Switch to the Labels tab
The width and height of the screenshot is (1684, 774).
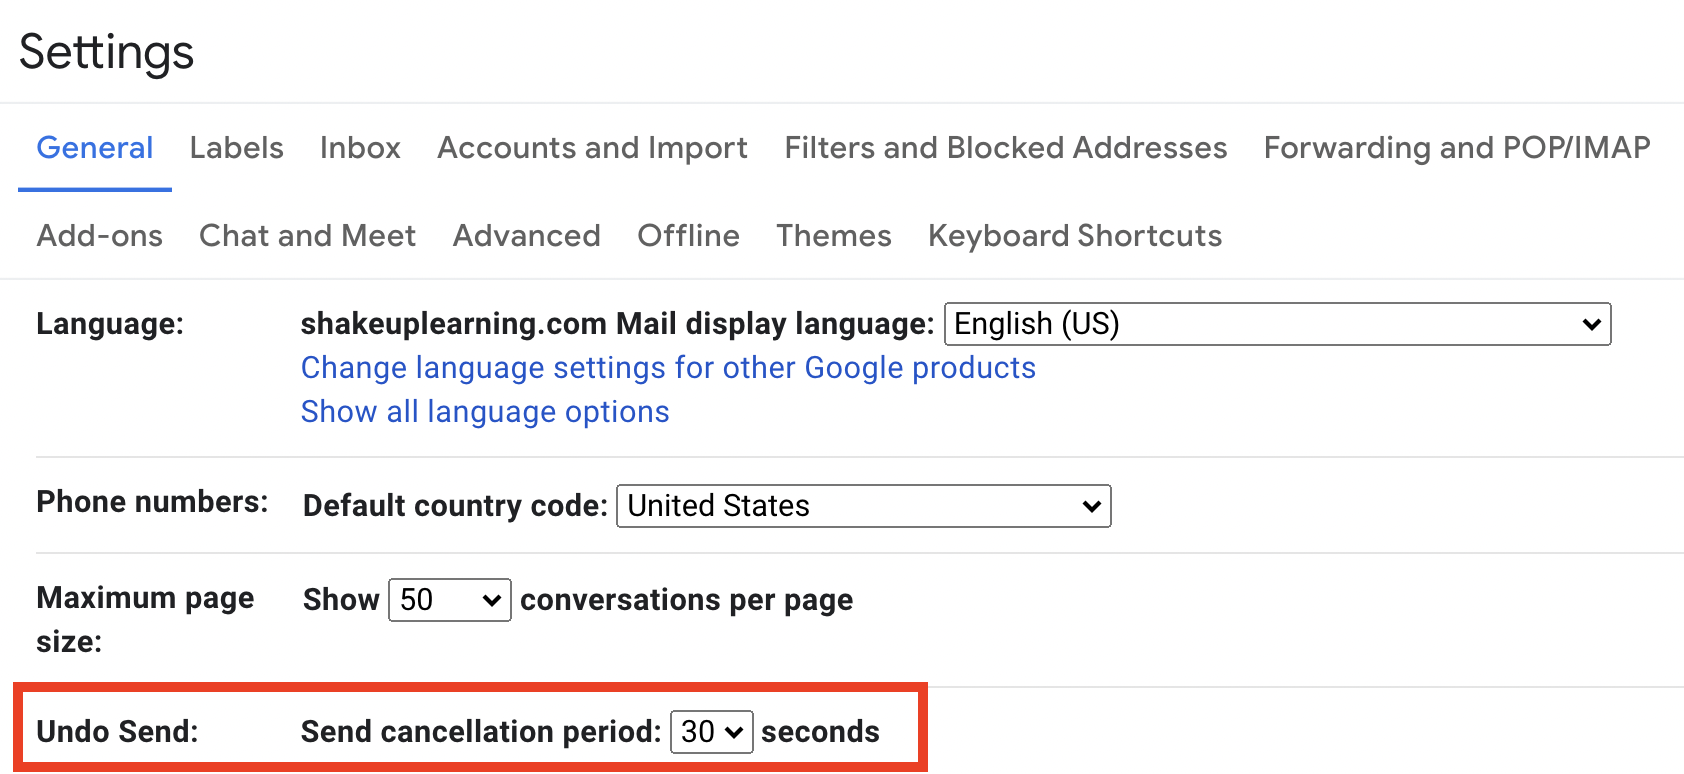237,148
